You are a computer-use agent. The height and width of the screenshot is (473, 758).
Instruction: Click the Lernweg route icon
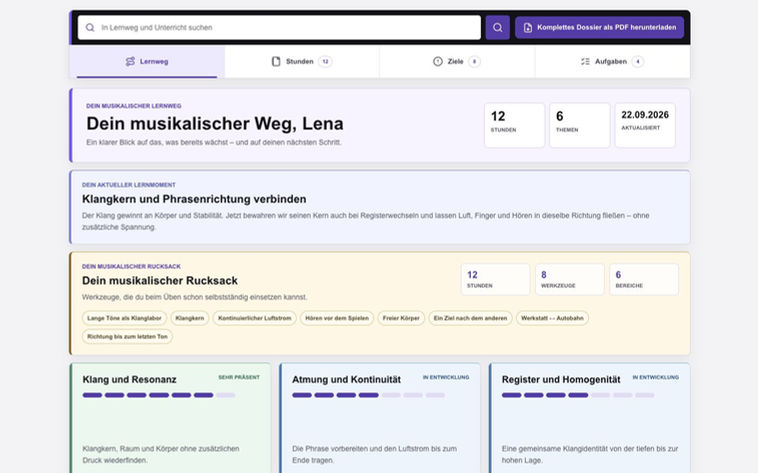(130, 61)
